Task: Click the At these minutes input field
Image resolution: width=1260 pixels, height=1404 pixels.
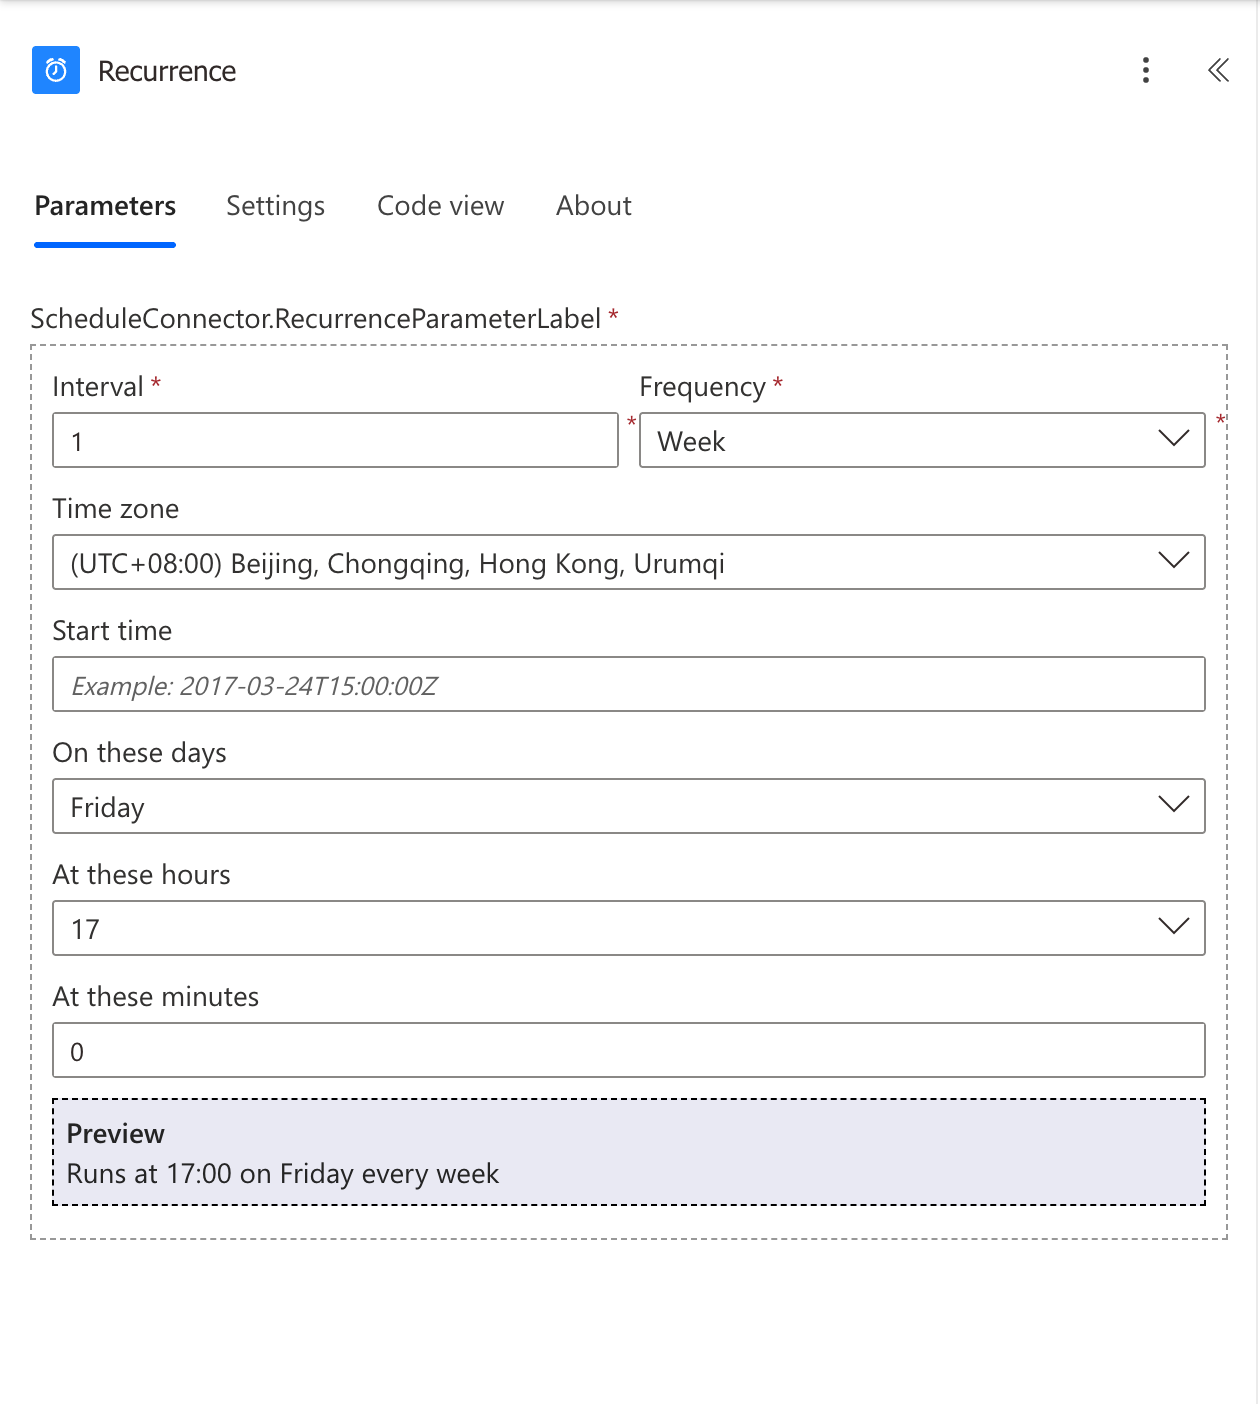Action: pyautogui.click(x=629, y=1050)
